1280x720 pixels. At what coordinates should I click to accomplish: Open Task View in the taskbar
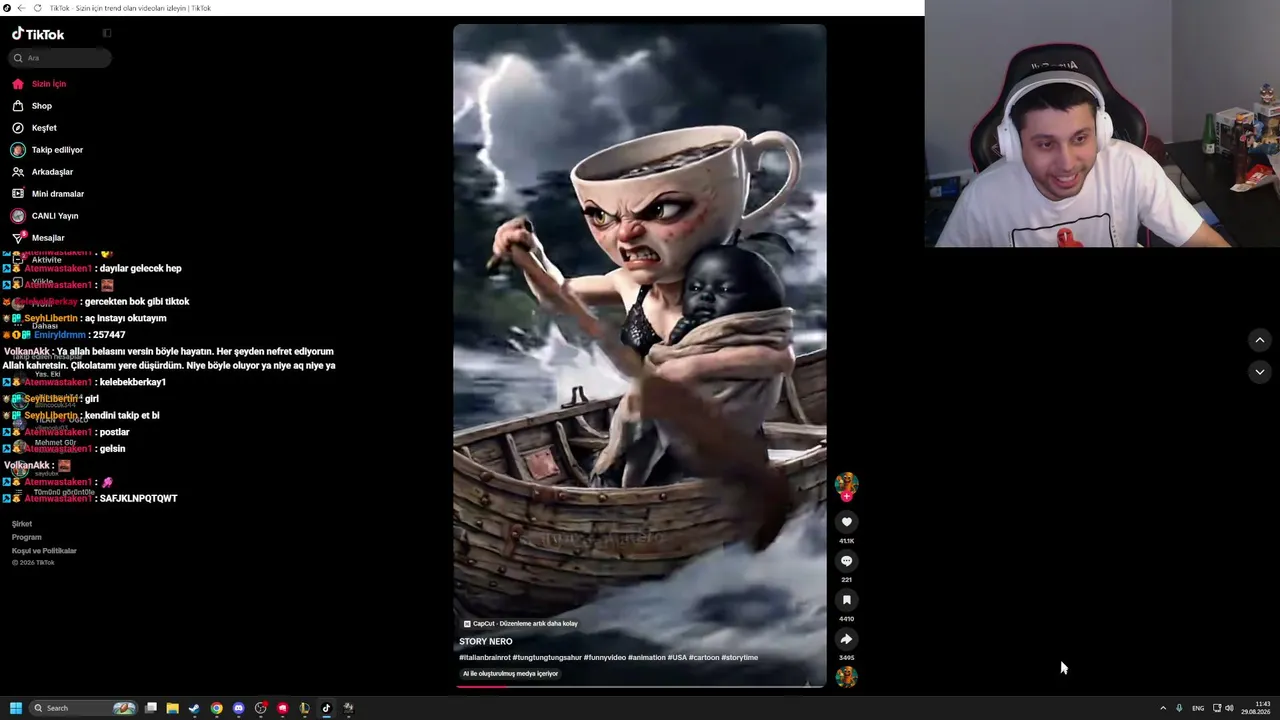click(151, 708)
